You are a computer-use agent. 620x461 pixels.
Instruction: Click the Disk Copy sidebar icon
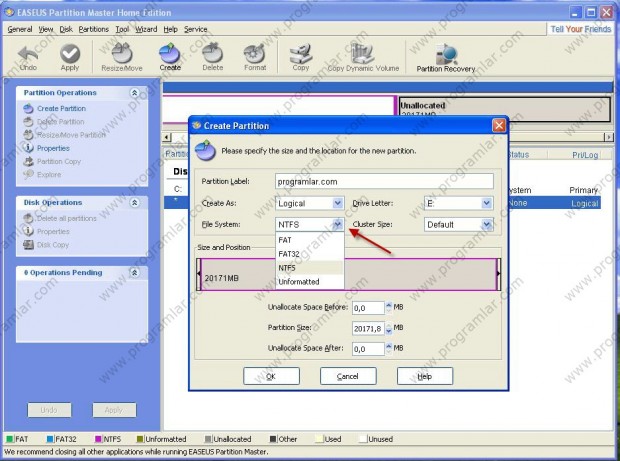click(x=28, y=245)
